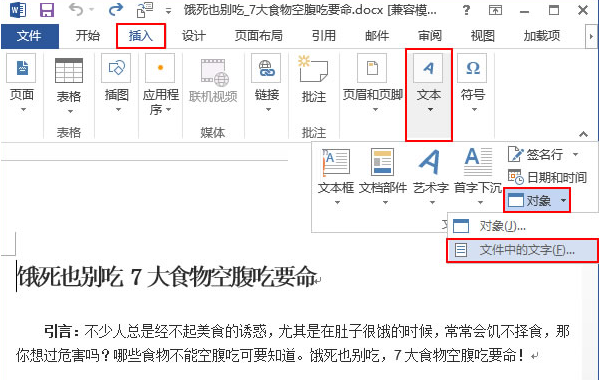Undo the last action
Screen dimensions: 603x380
click(76, 10)
